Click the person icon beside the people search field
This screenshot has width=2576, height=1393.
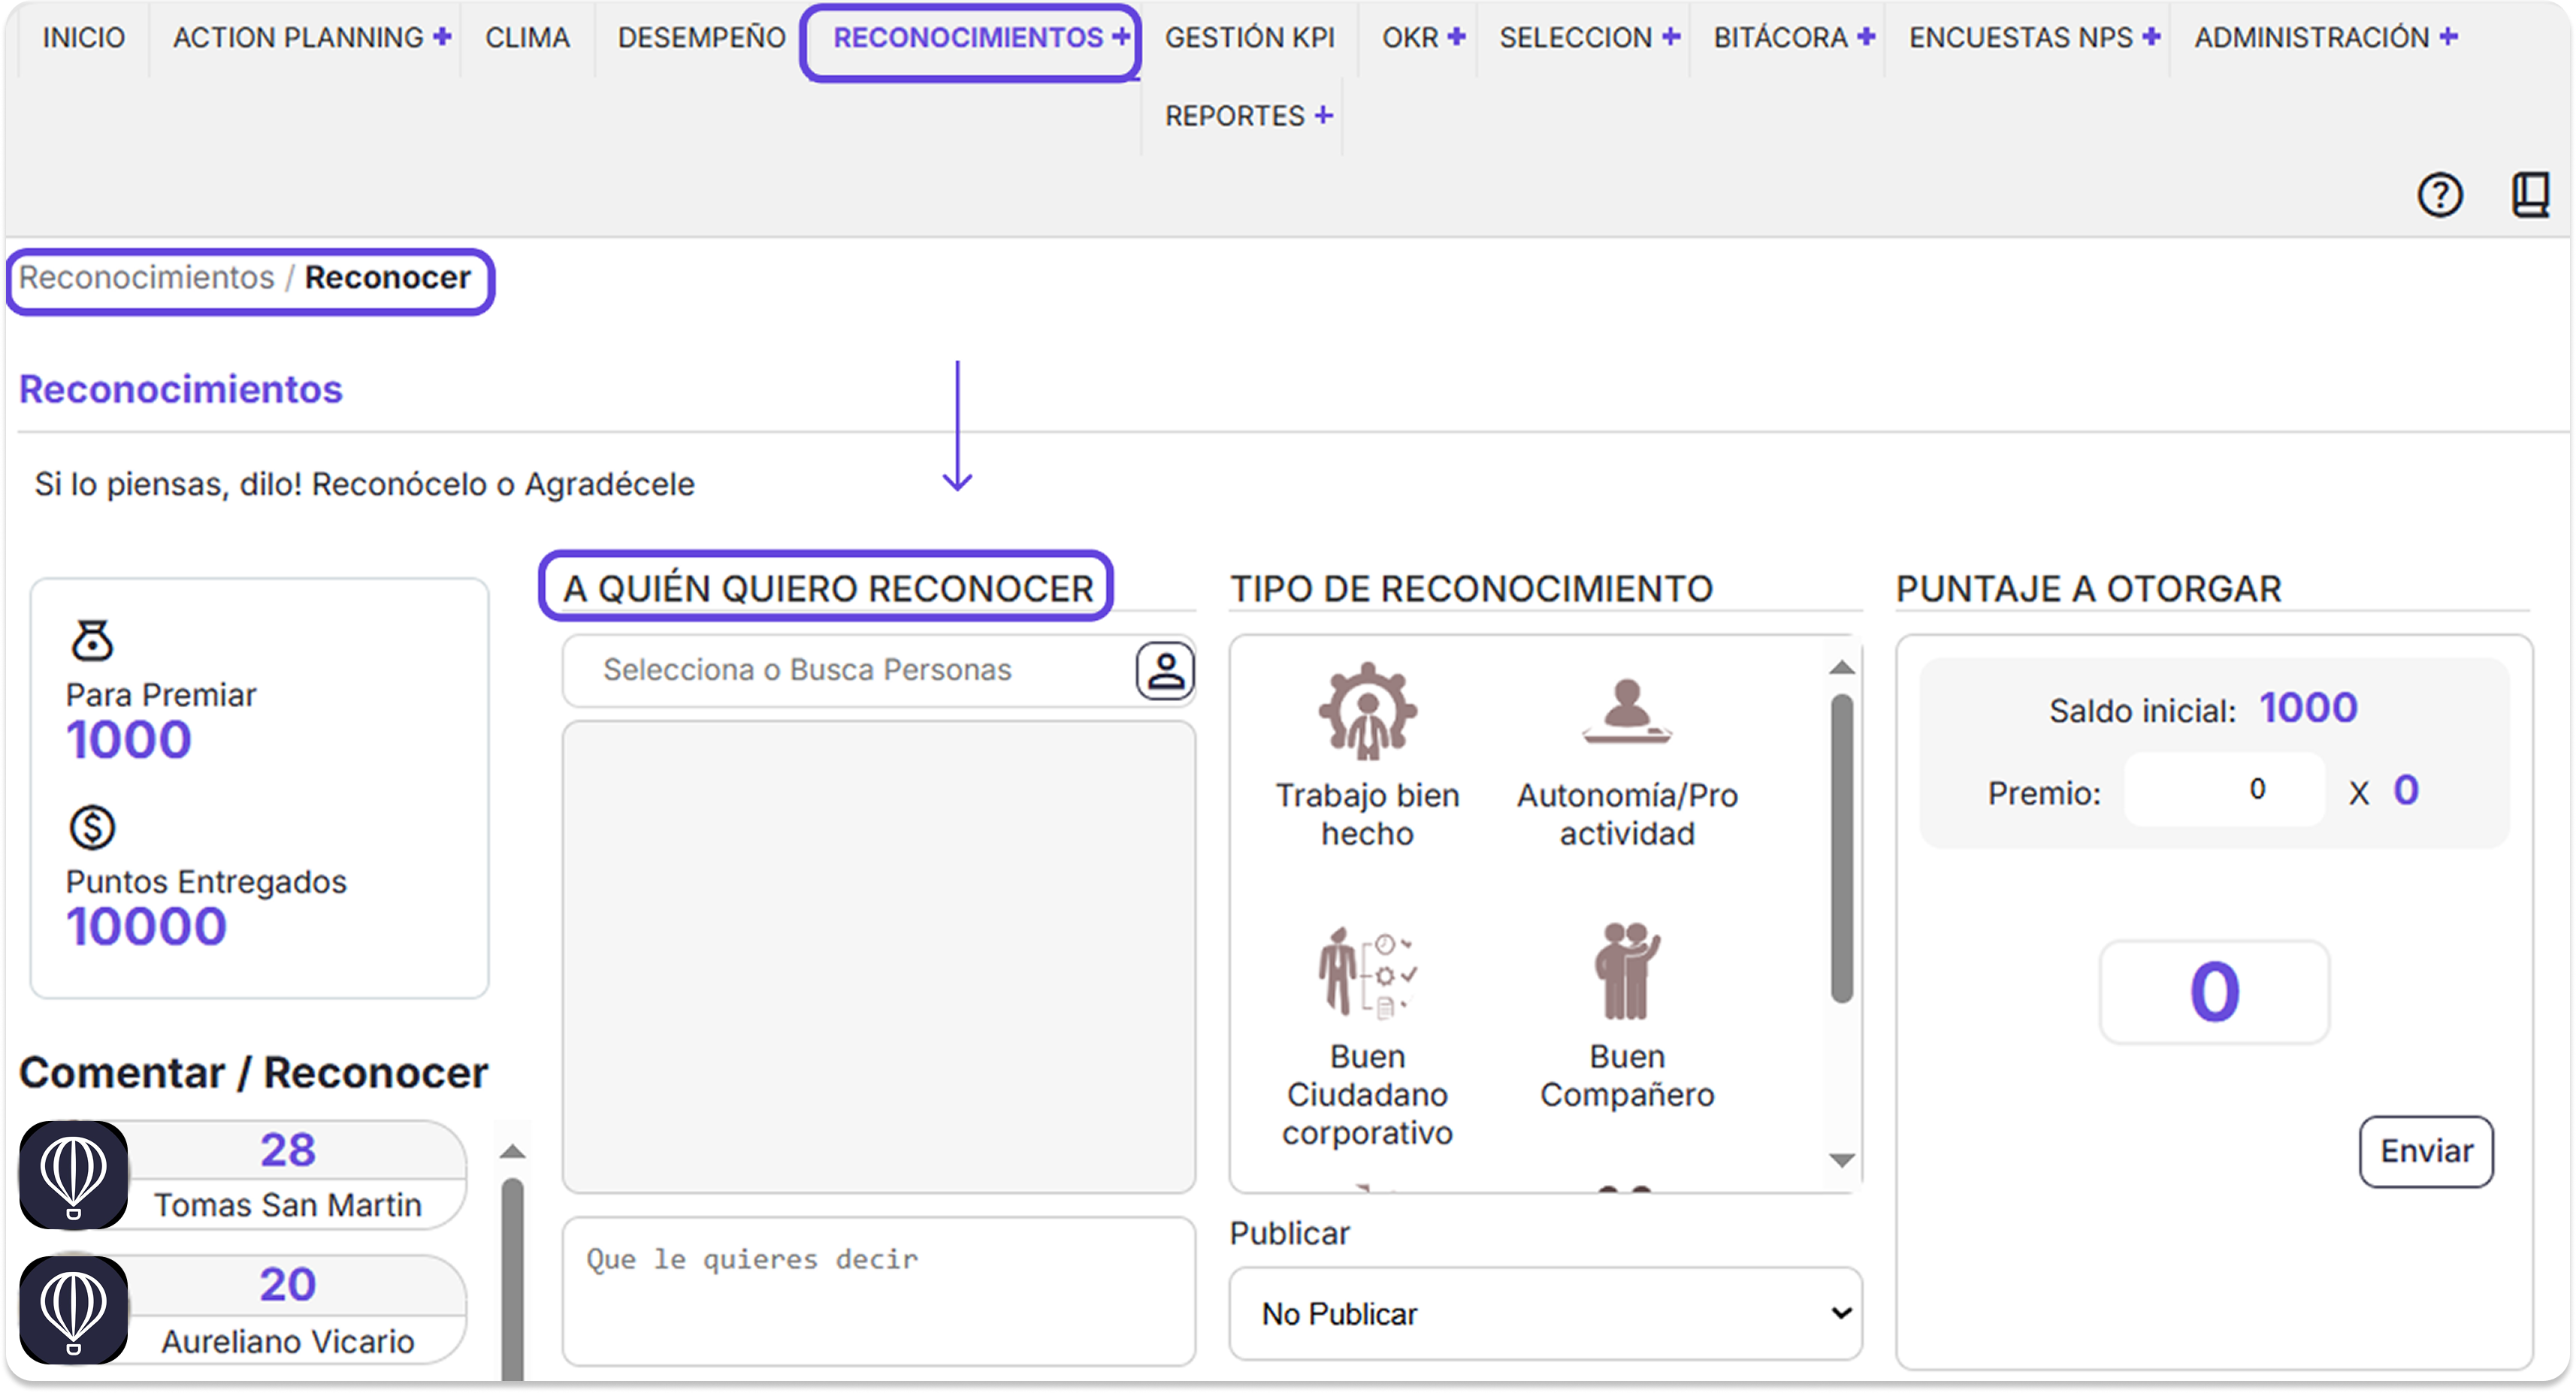tap(1166, 670)
